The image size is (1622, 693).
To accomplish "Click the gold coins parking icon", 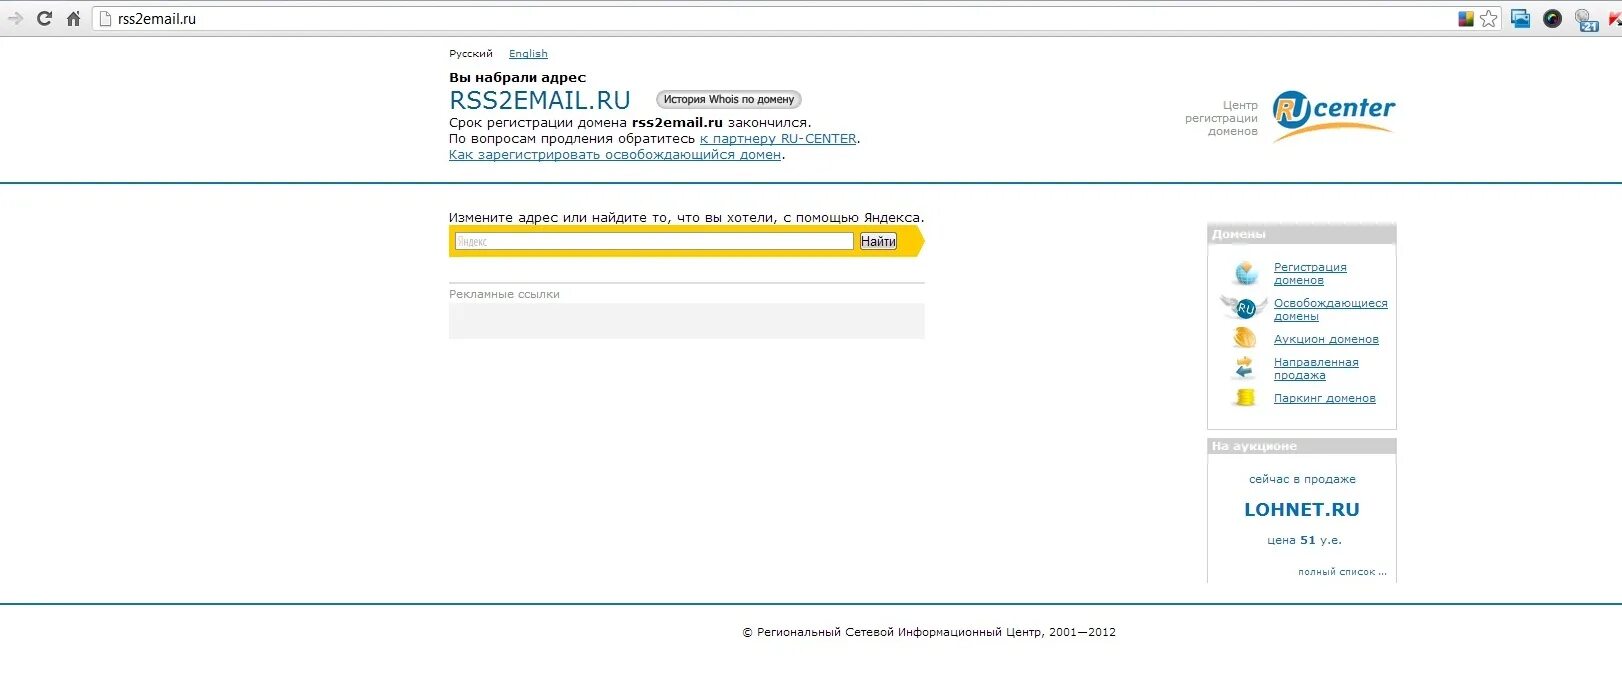I will (1245, 397).
